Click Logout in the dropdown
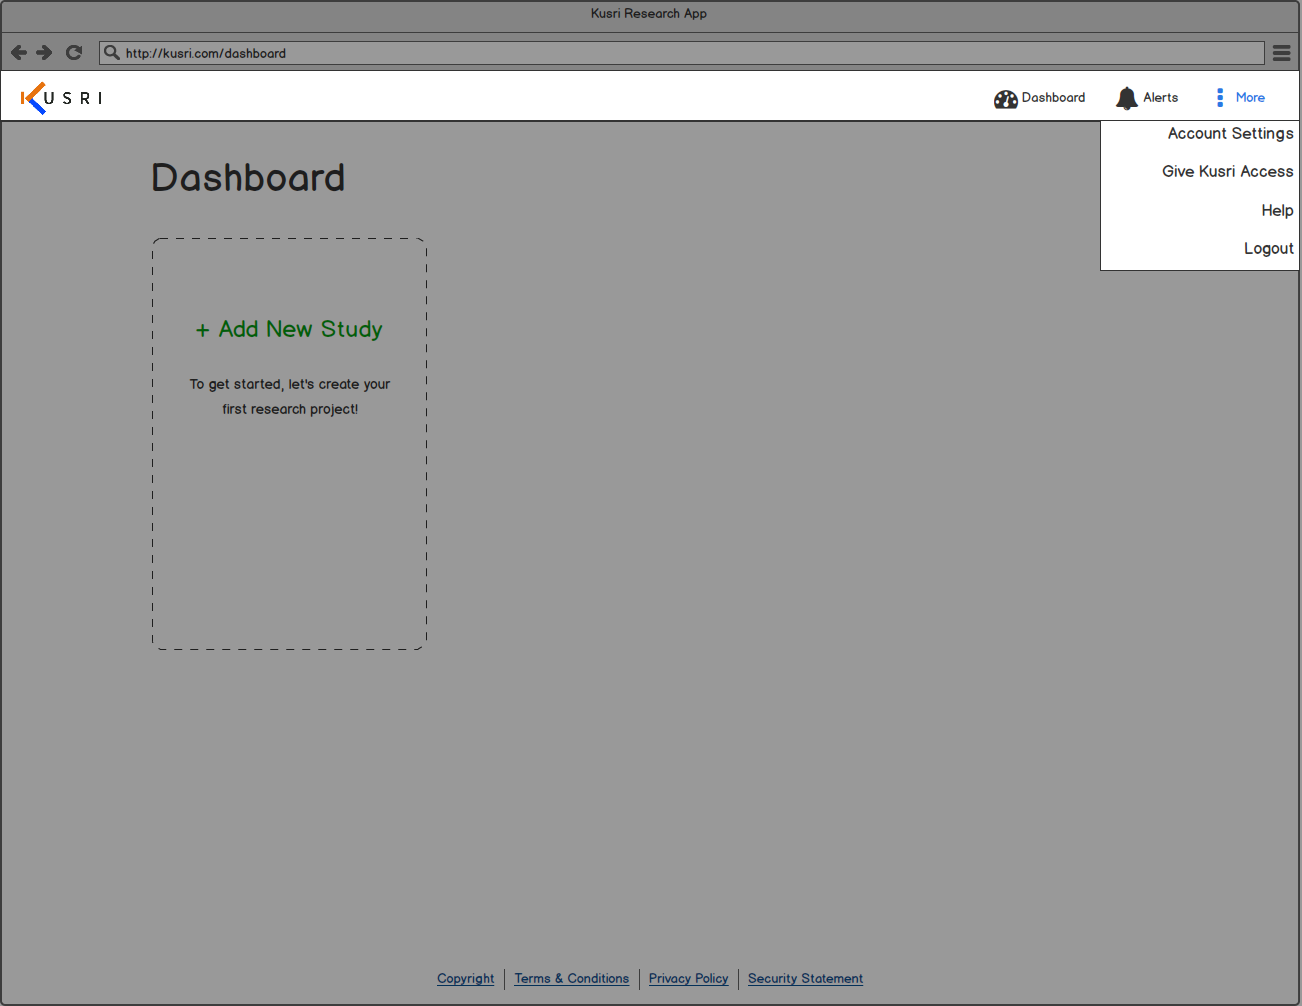This screenshot has height=1006, width=1302. coord(1268,249)
